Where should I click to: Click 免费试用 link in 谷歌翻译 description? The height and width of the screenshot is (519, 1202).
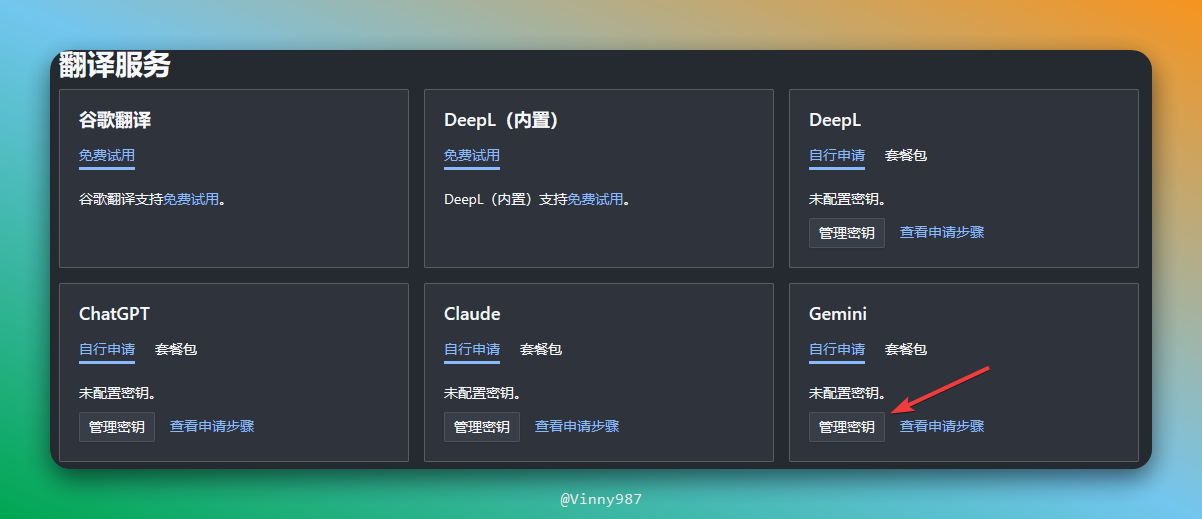(x=191, y=199)
